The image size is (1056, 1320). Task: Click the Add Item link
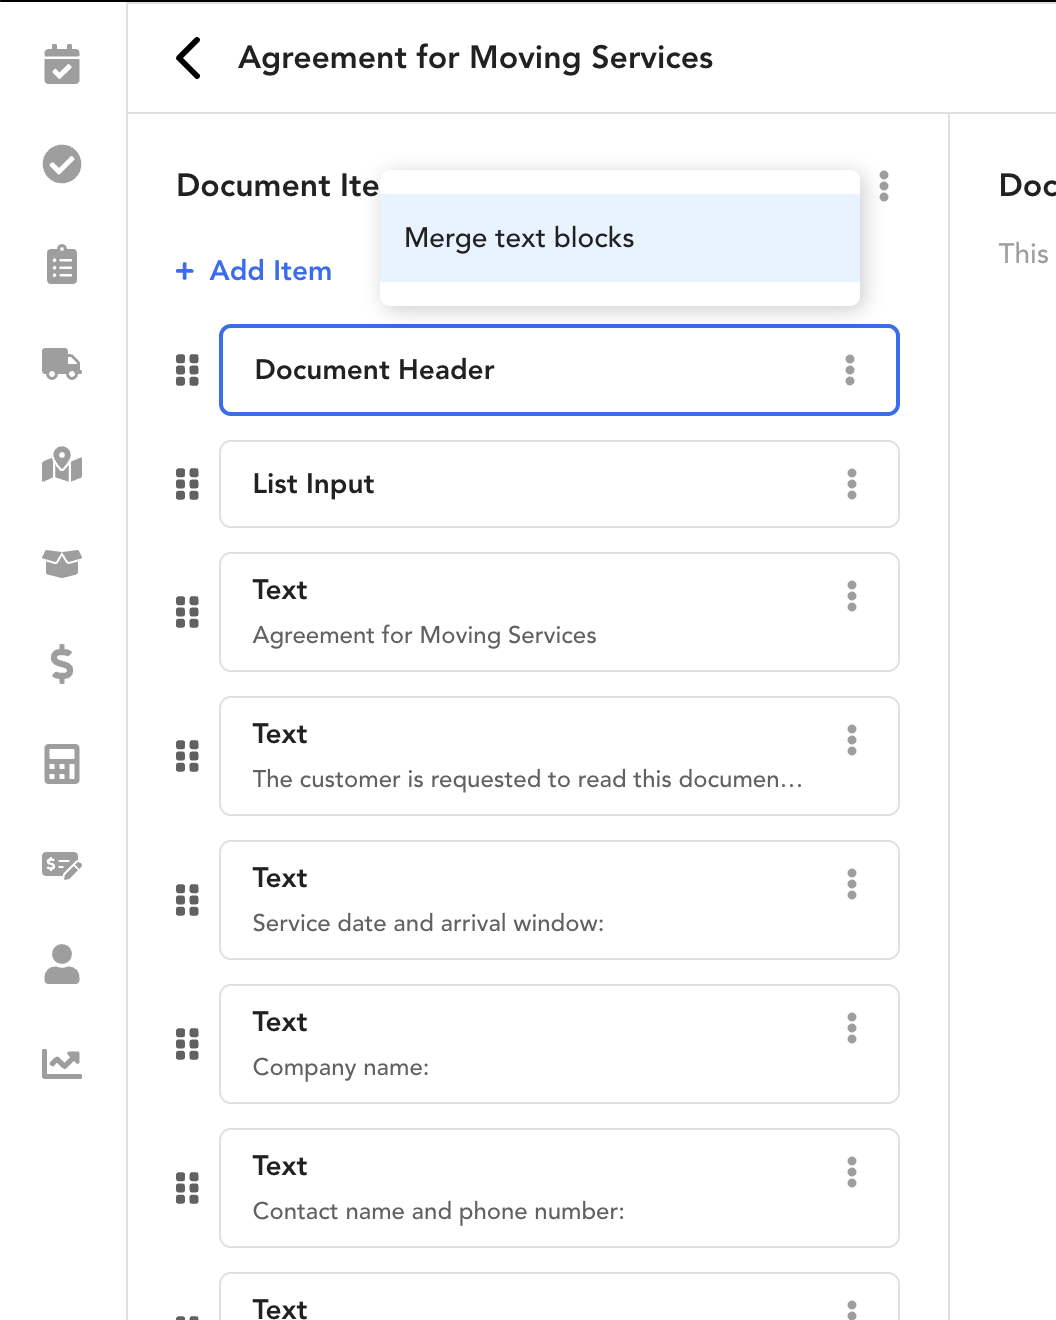[x=254, y=271]
